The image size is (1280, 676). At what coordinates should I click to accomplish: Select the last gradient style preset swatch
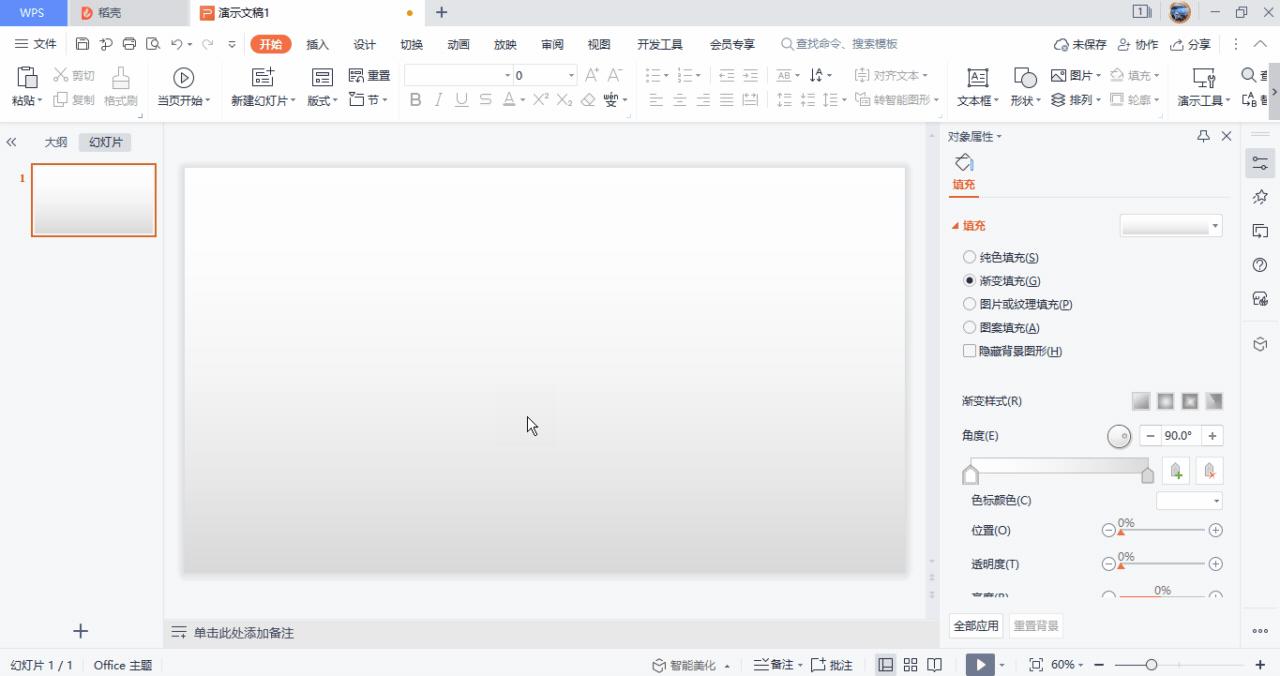point(1214,400)
